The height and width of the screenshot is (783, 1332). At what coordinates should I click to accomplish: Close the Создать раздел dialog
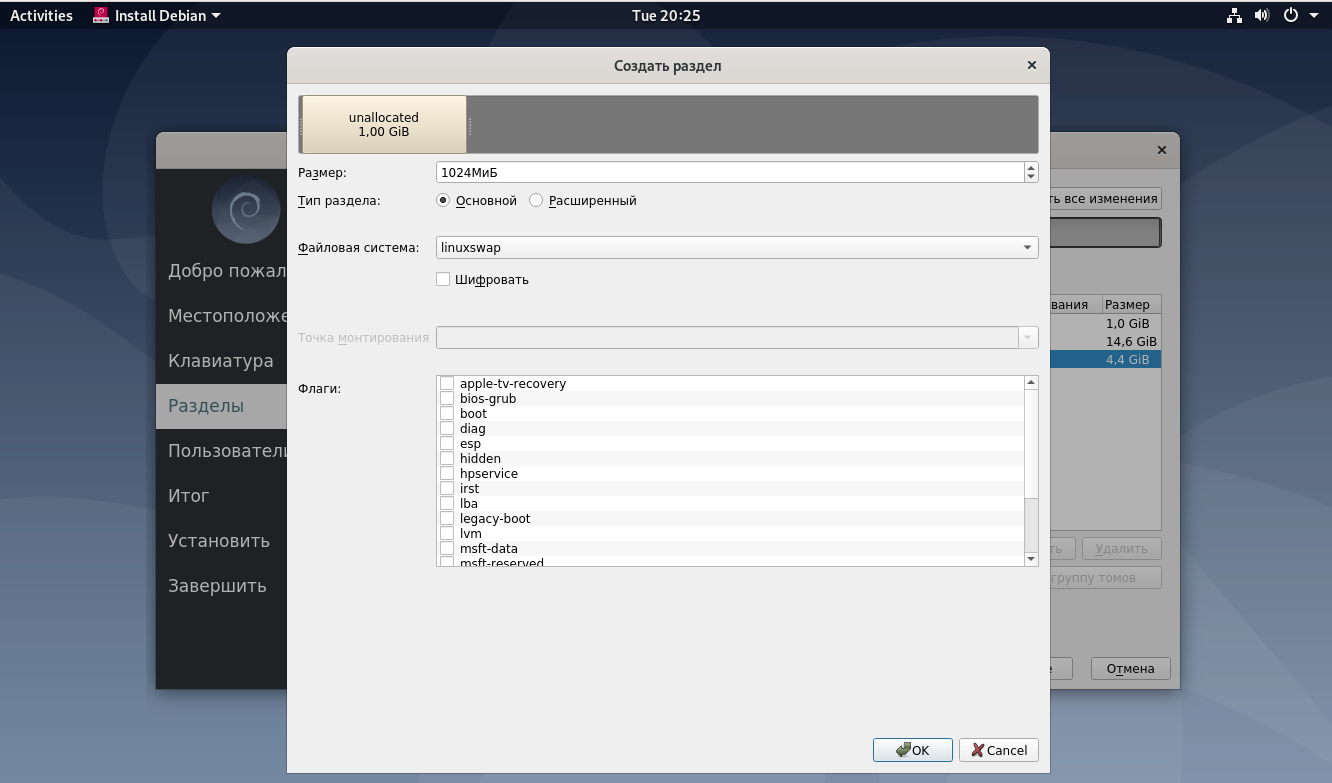click(x=1031, y=65)
